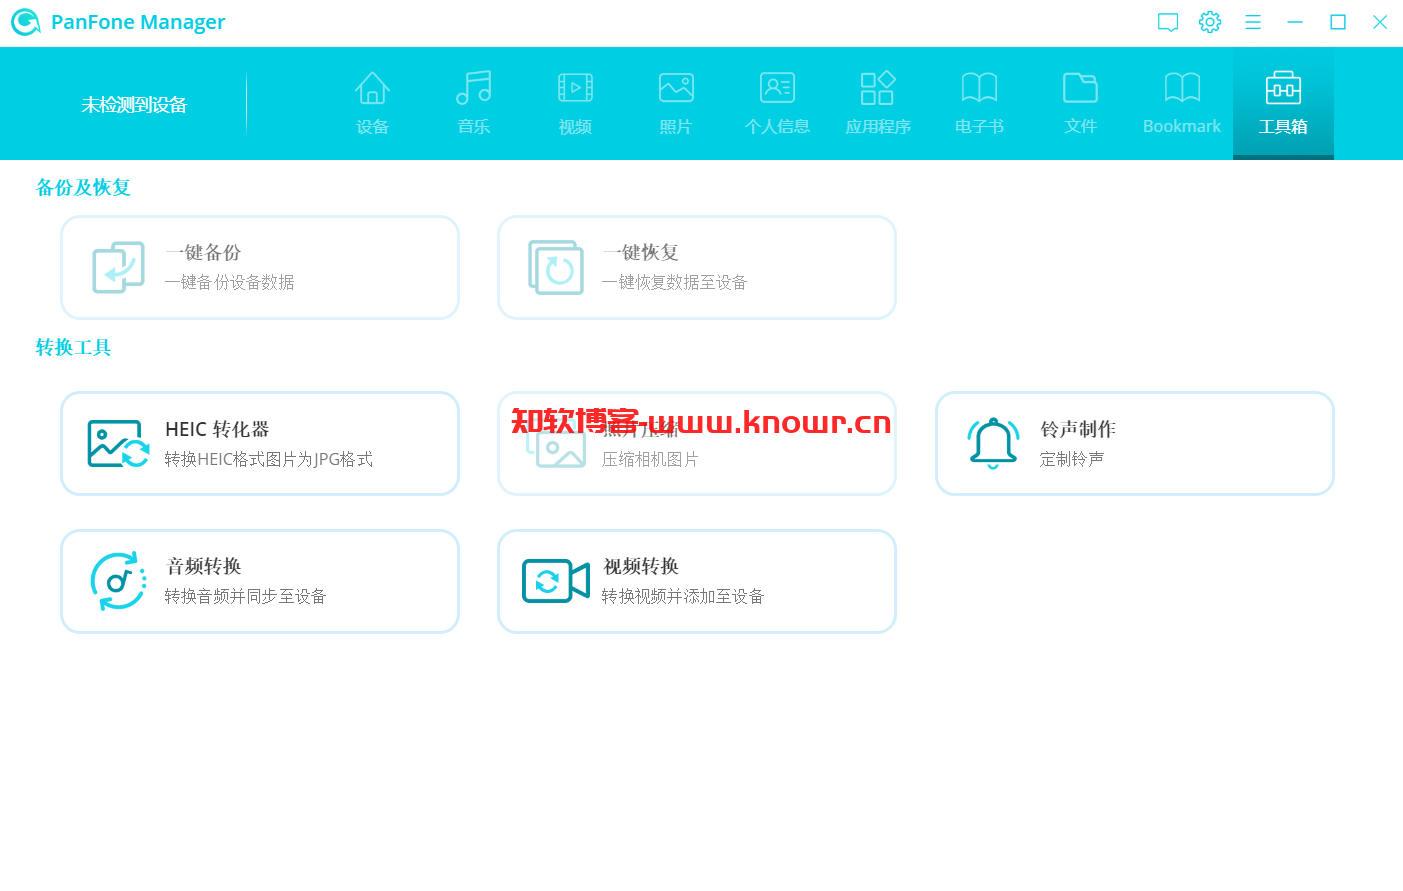Open the Bookmark book icon

click(1182, 88)
